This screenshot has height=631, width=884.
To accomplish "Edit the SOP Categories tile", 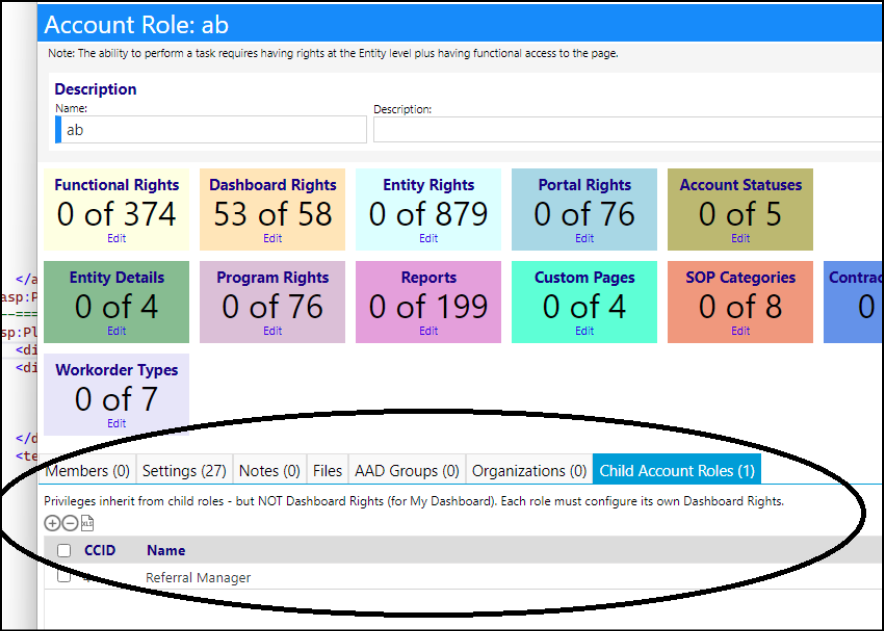I will (x=740, y=331).
